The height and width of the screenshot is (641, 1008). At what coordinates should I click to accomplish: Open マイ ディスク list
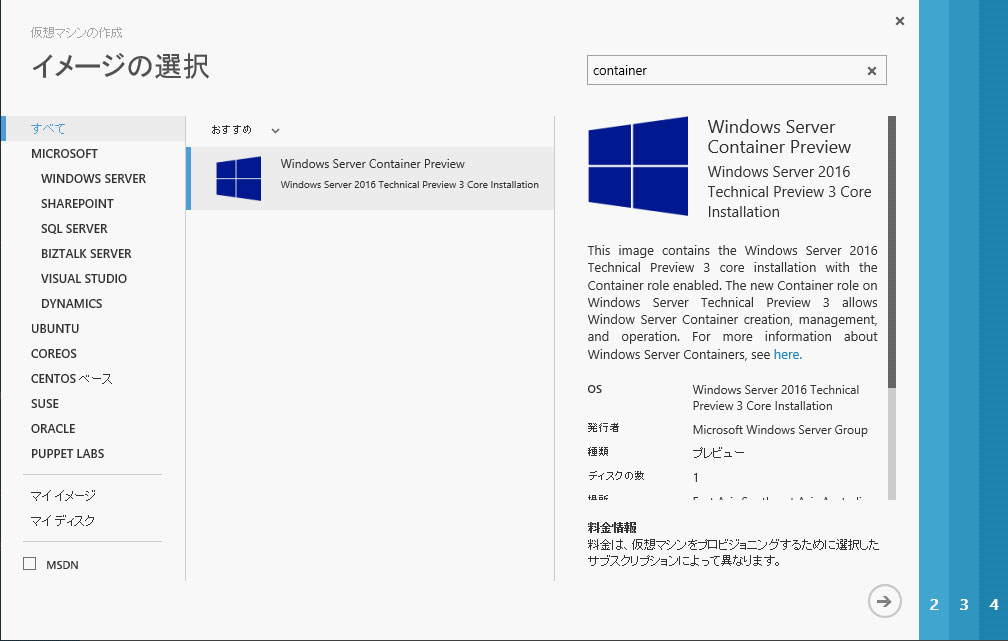click(62, 521)
